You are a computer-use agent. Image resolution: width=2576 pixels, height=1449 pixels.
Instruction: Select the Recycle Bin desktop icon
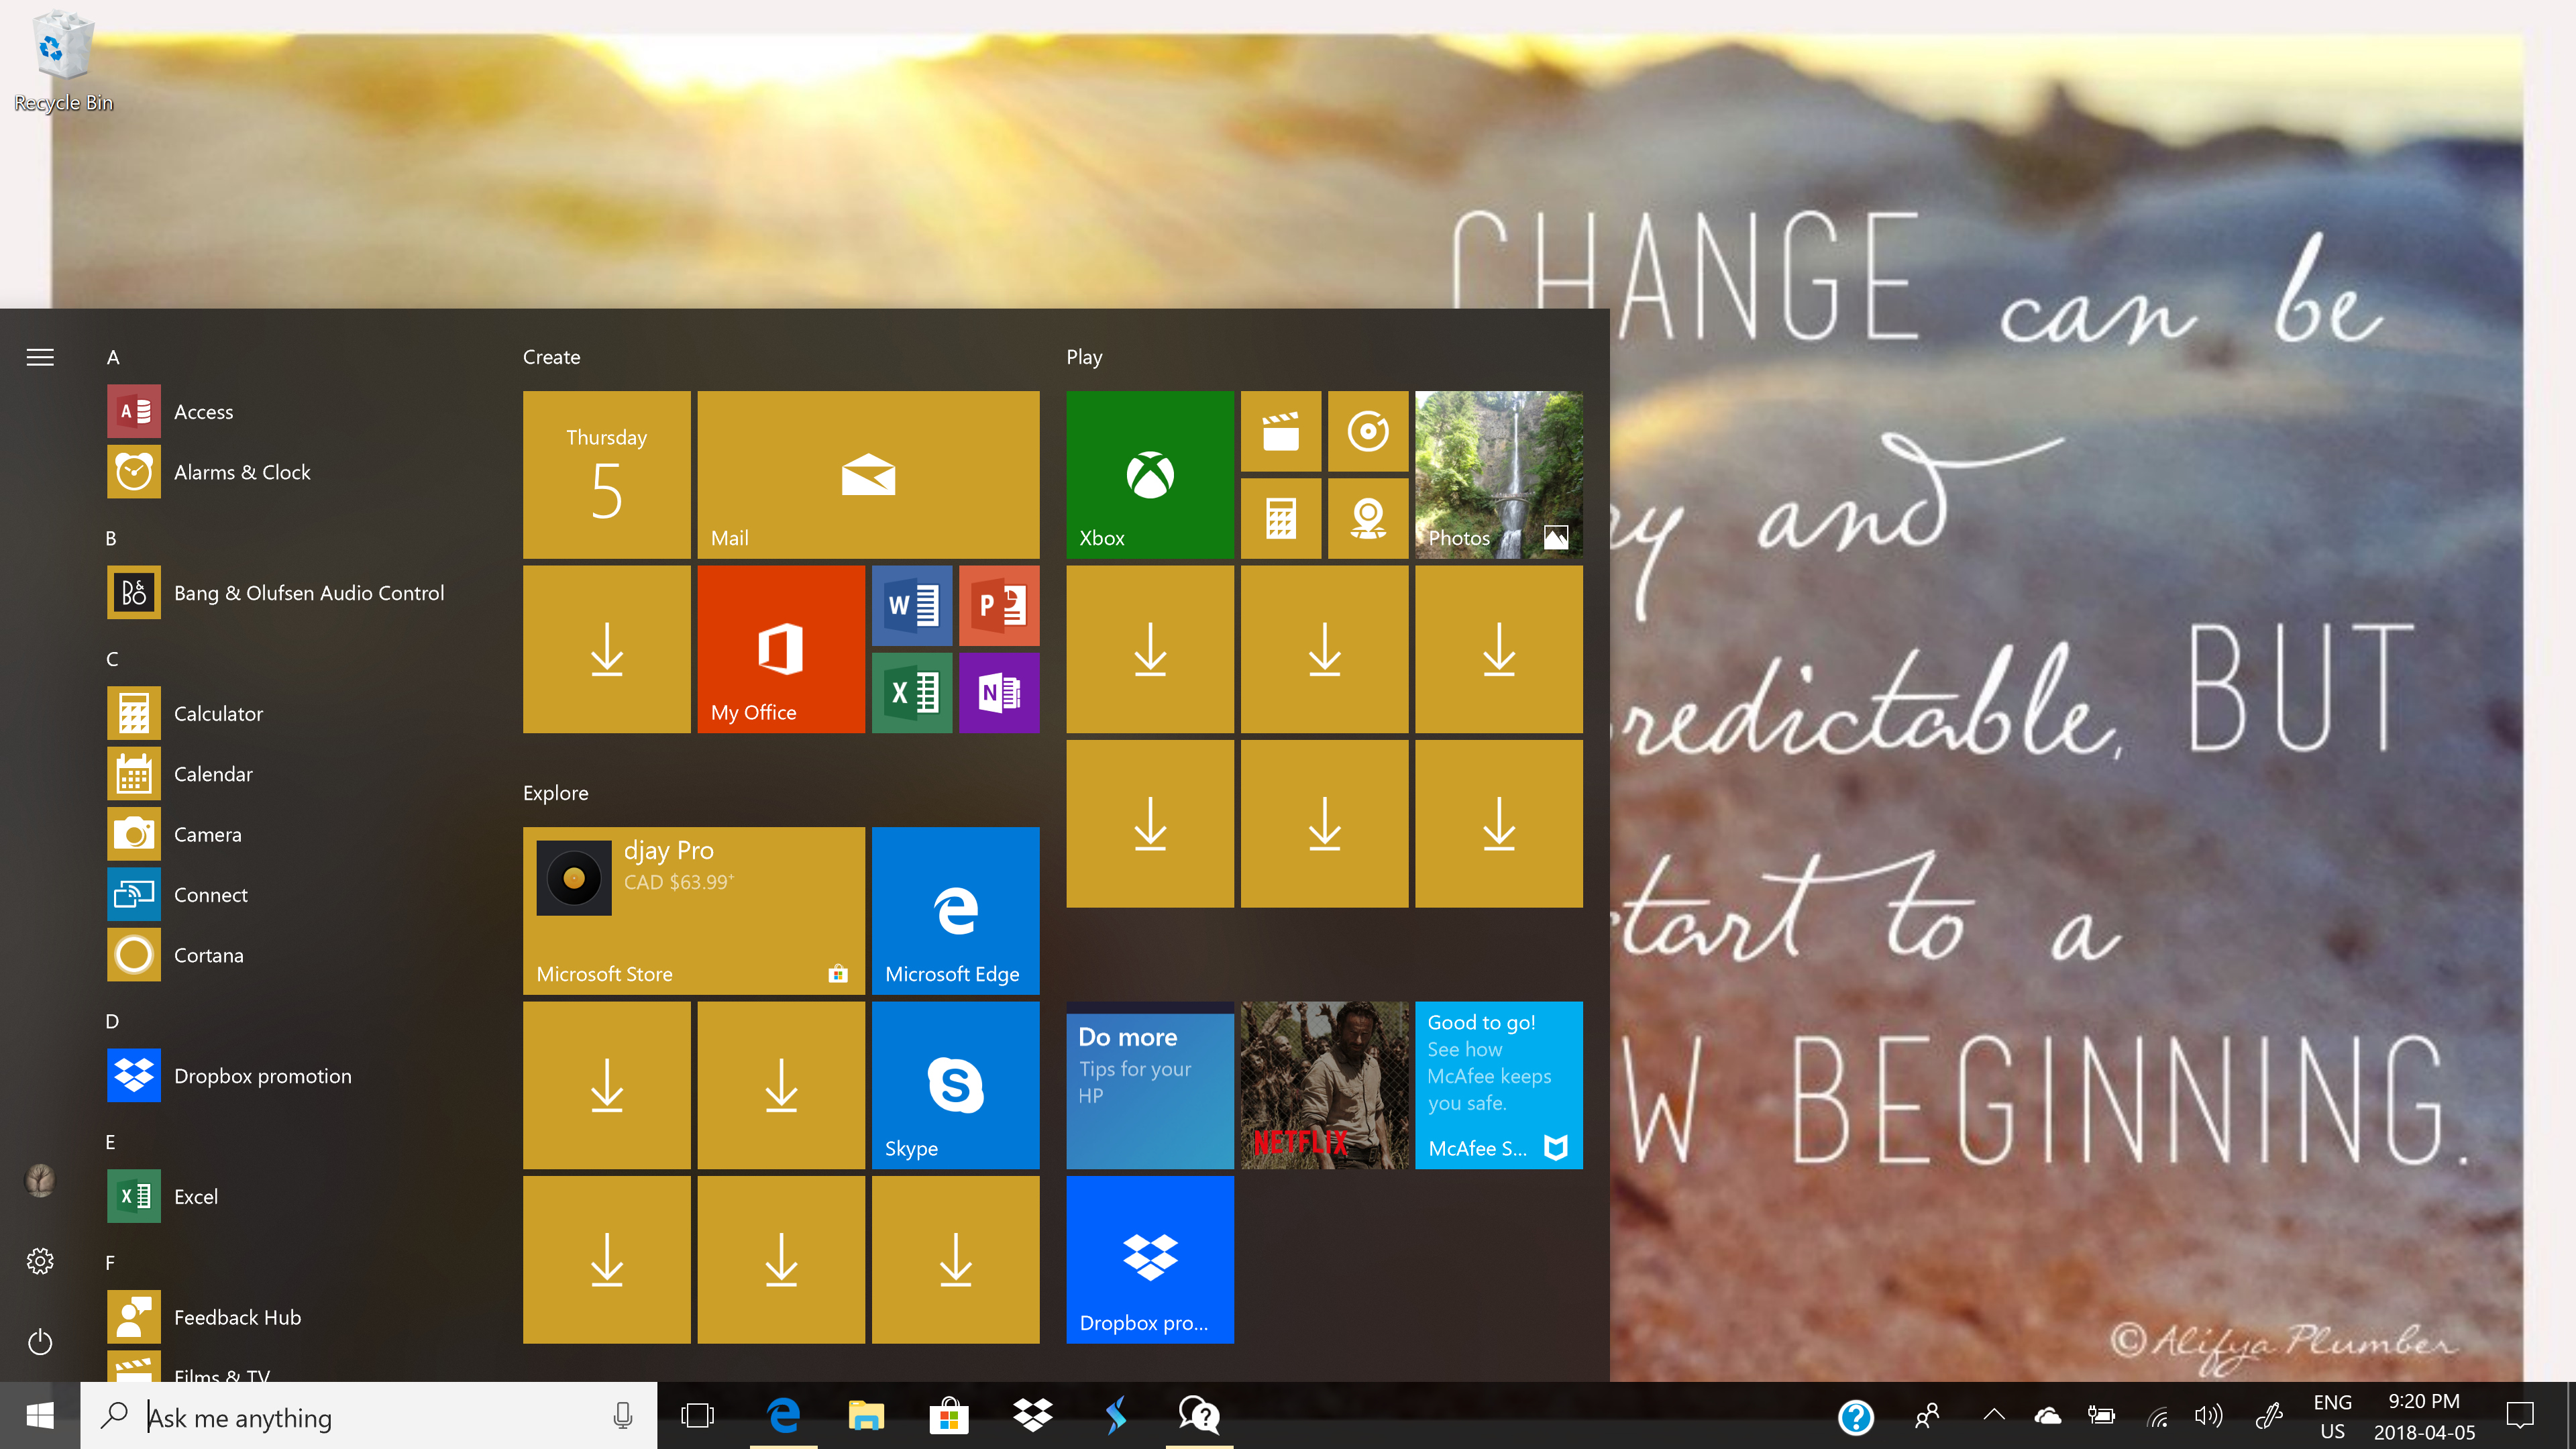click(63, 62)
